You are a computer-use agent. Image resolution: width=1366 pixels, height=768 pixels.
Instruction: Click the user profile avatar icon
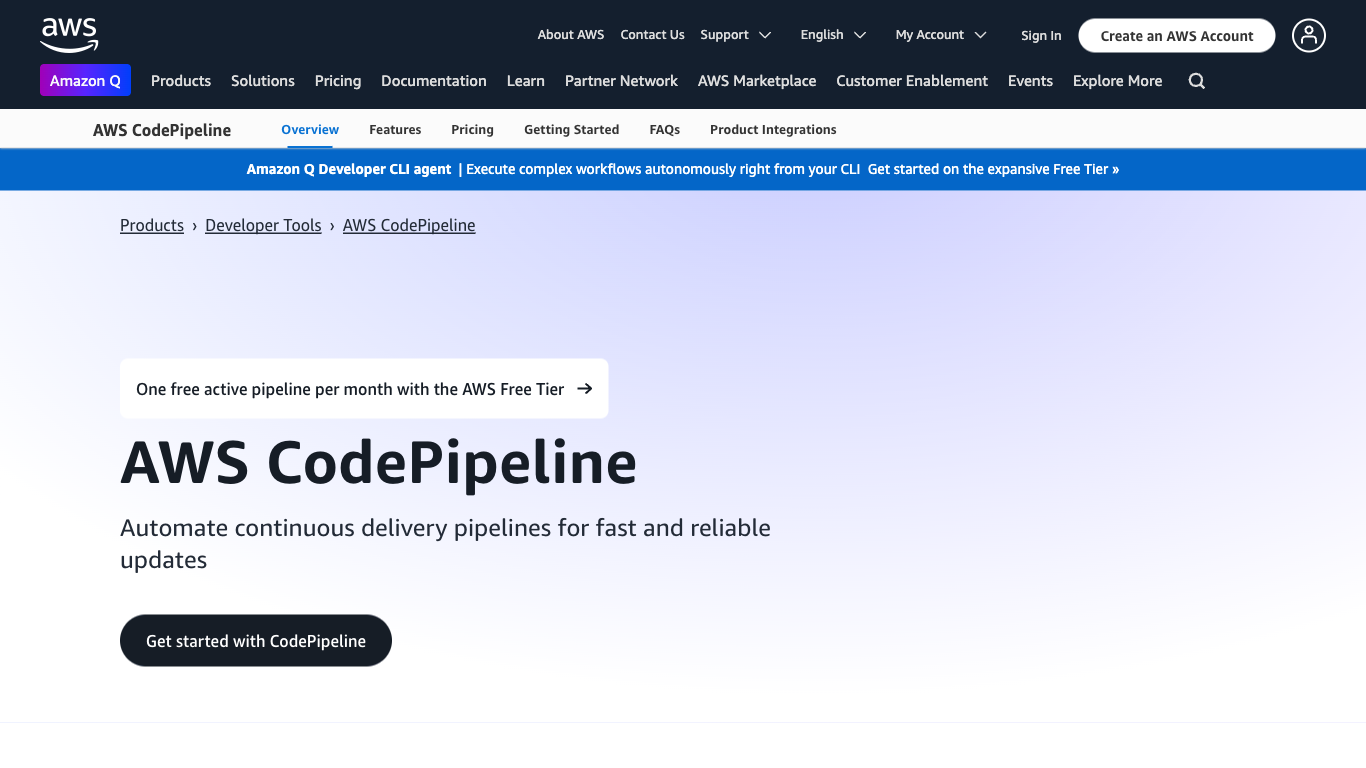[x=1308, y=36]
